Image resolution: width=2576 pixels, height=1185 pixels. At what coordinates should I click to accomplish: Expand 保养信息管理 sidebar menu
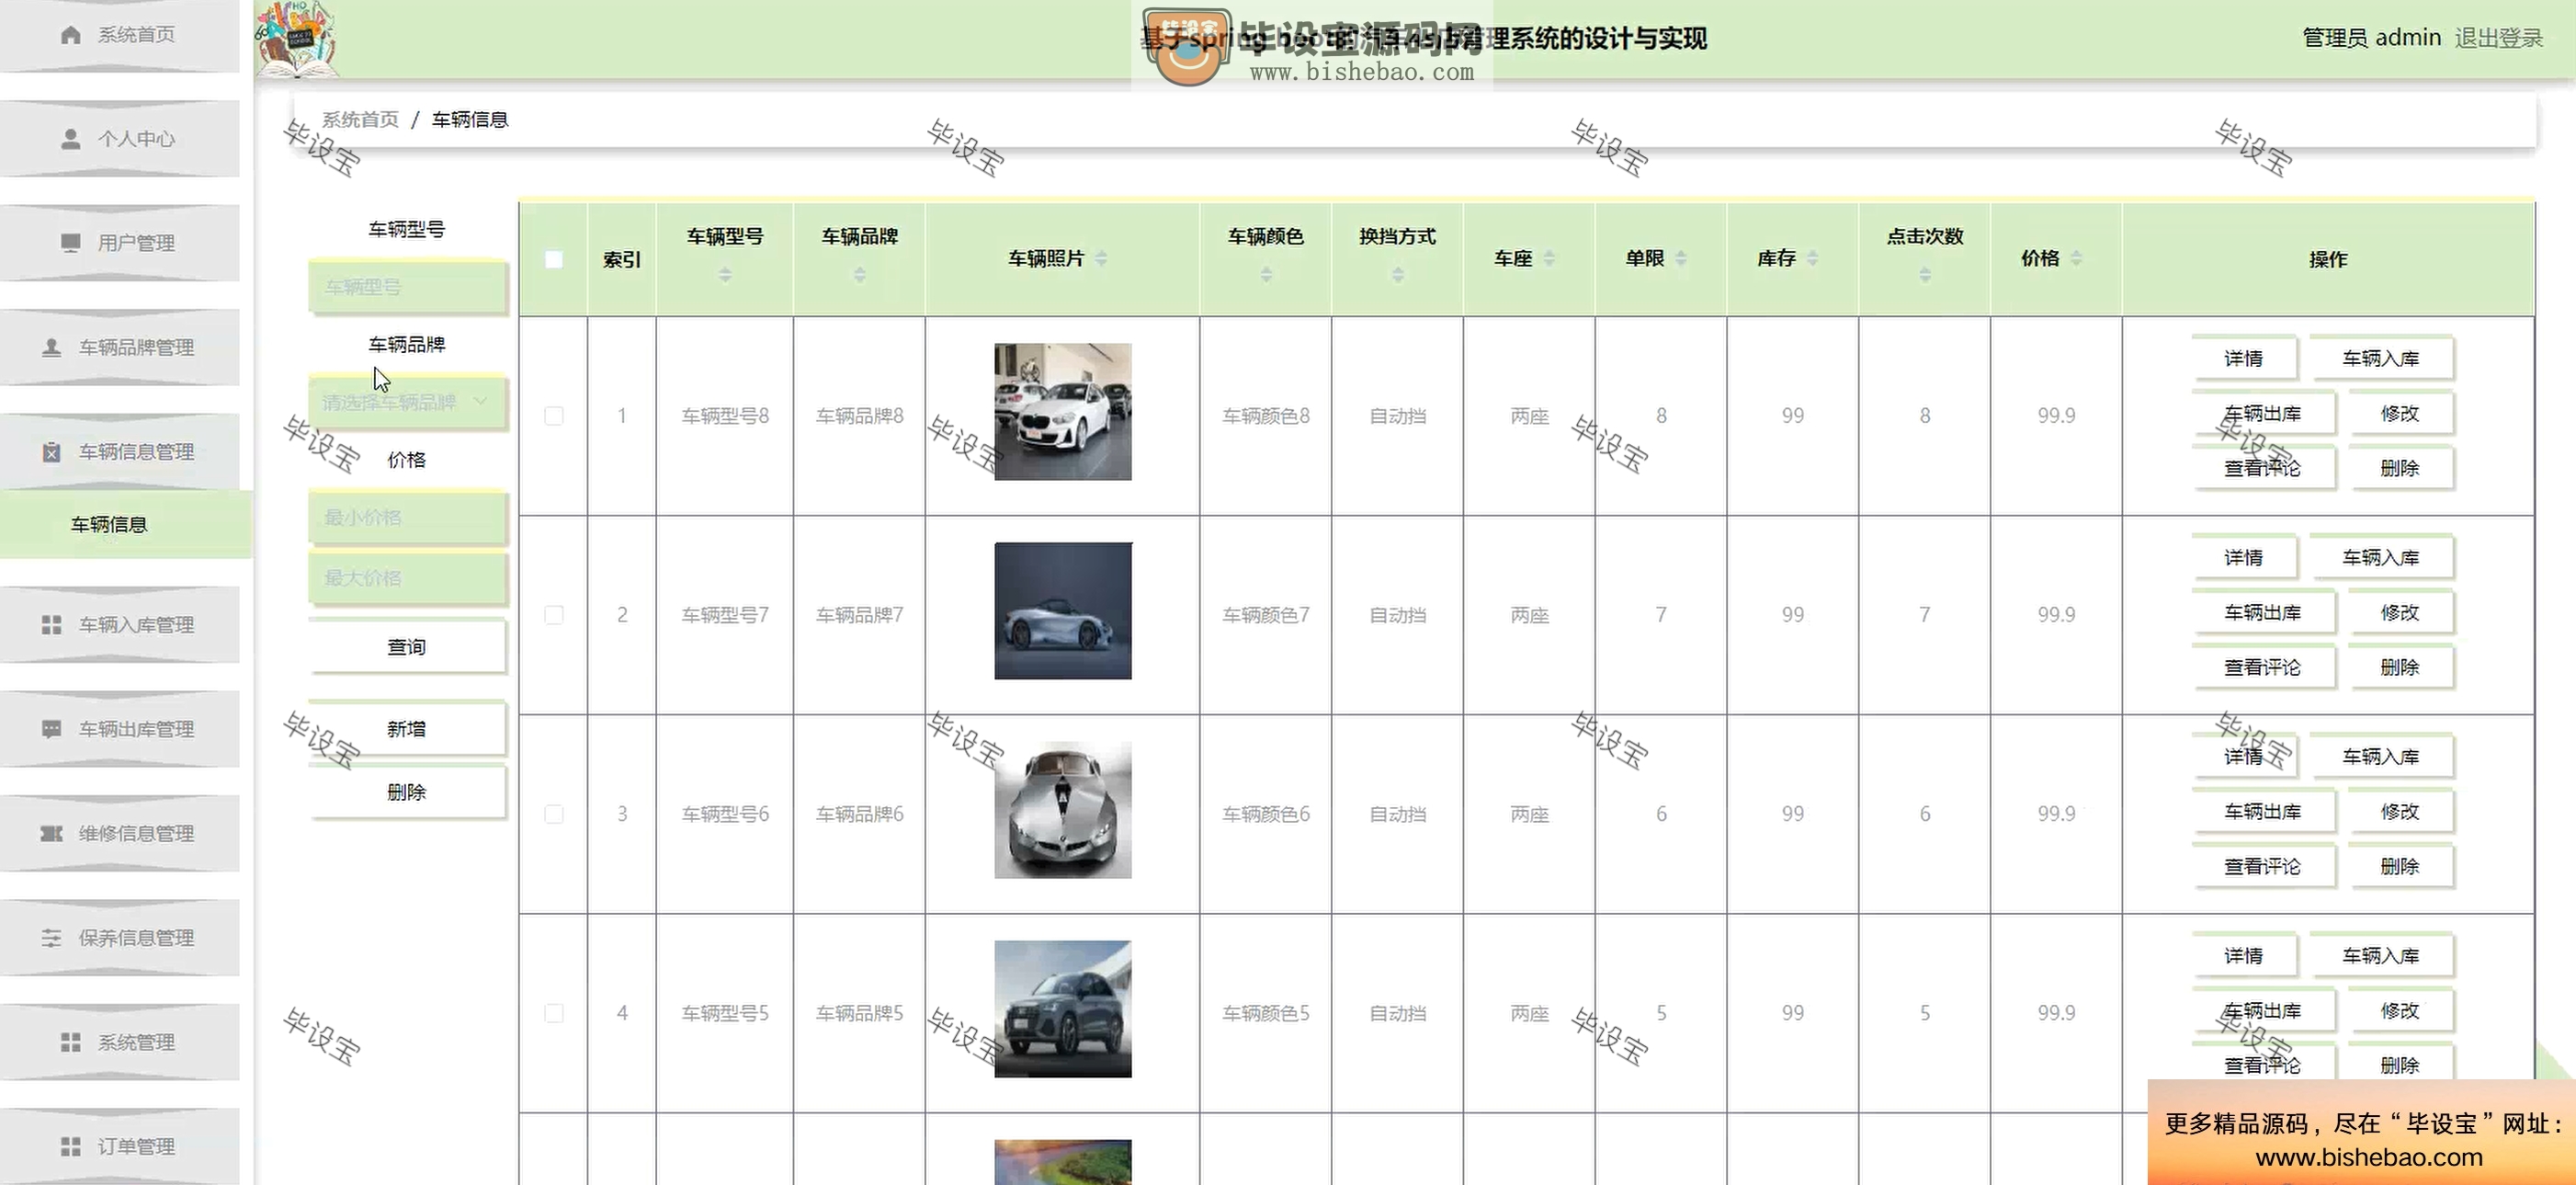tap(120, 938)
